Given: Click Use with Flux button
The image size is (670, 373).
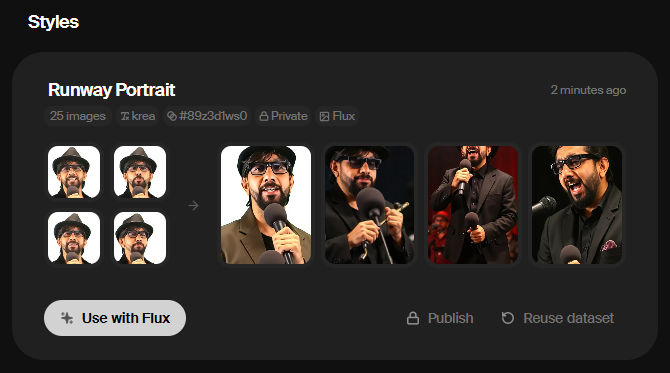Looking at the screenshot, I should (115, 318).
